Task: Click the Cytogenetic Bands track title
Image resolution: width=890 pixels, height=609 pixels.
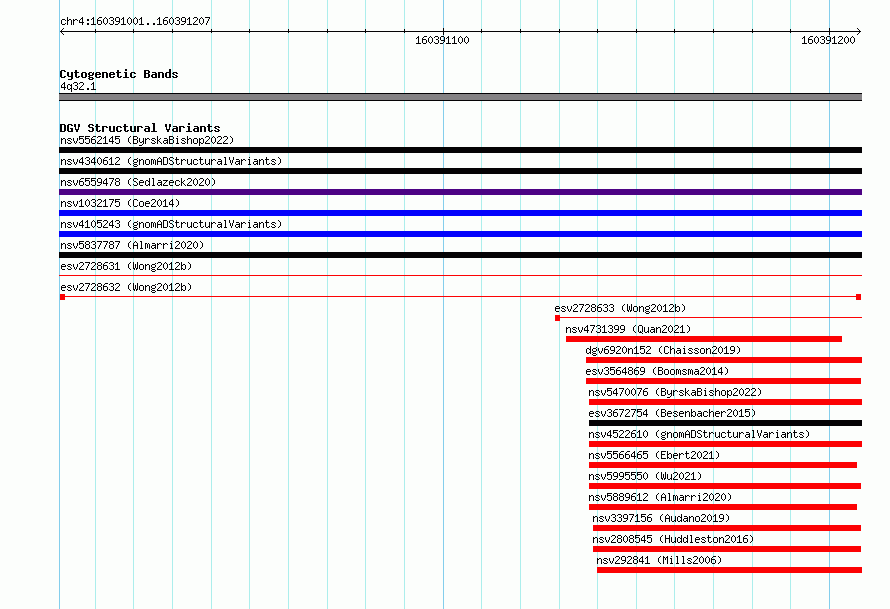Action: [x=119, y=74]
